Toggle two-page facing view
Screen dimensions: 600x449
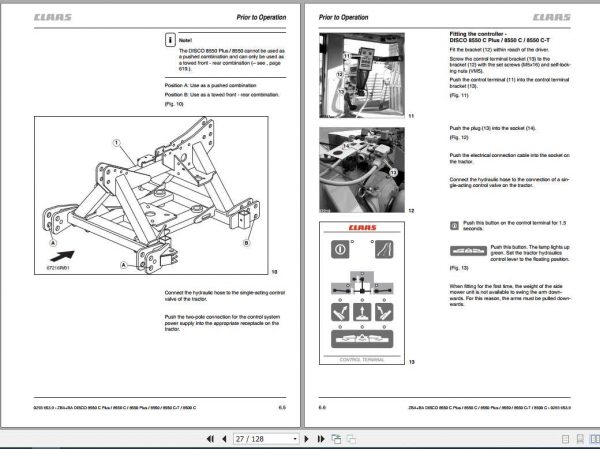point(595,439)
